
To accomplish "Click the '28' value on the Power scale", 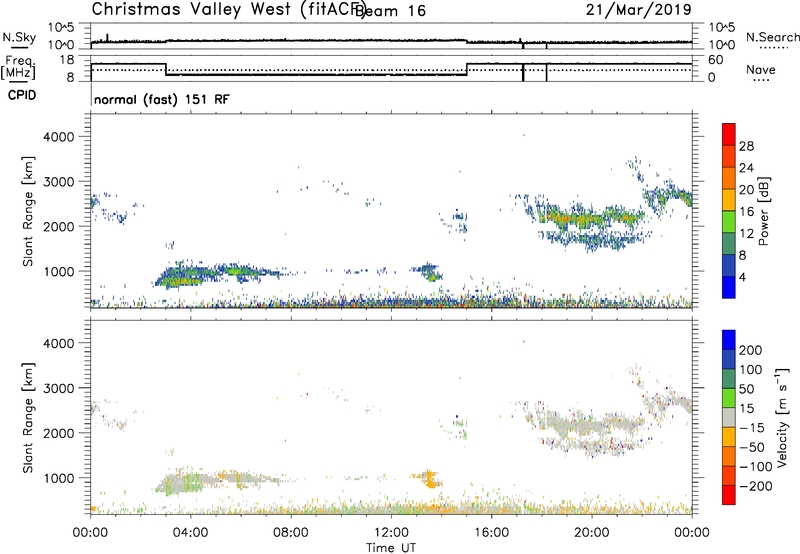I will click(746, 146).
